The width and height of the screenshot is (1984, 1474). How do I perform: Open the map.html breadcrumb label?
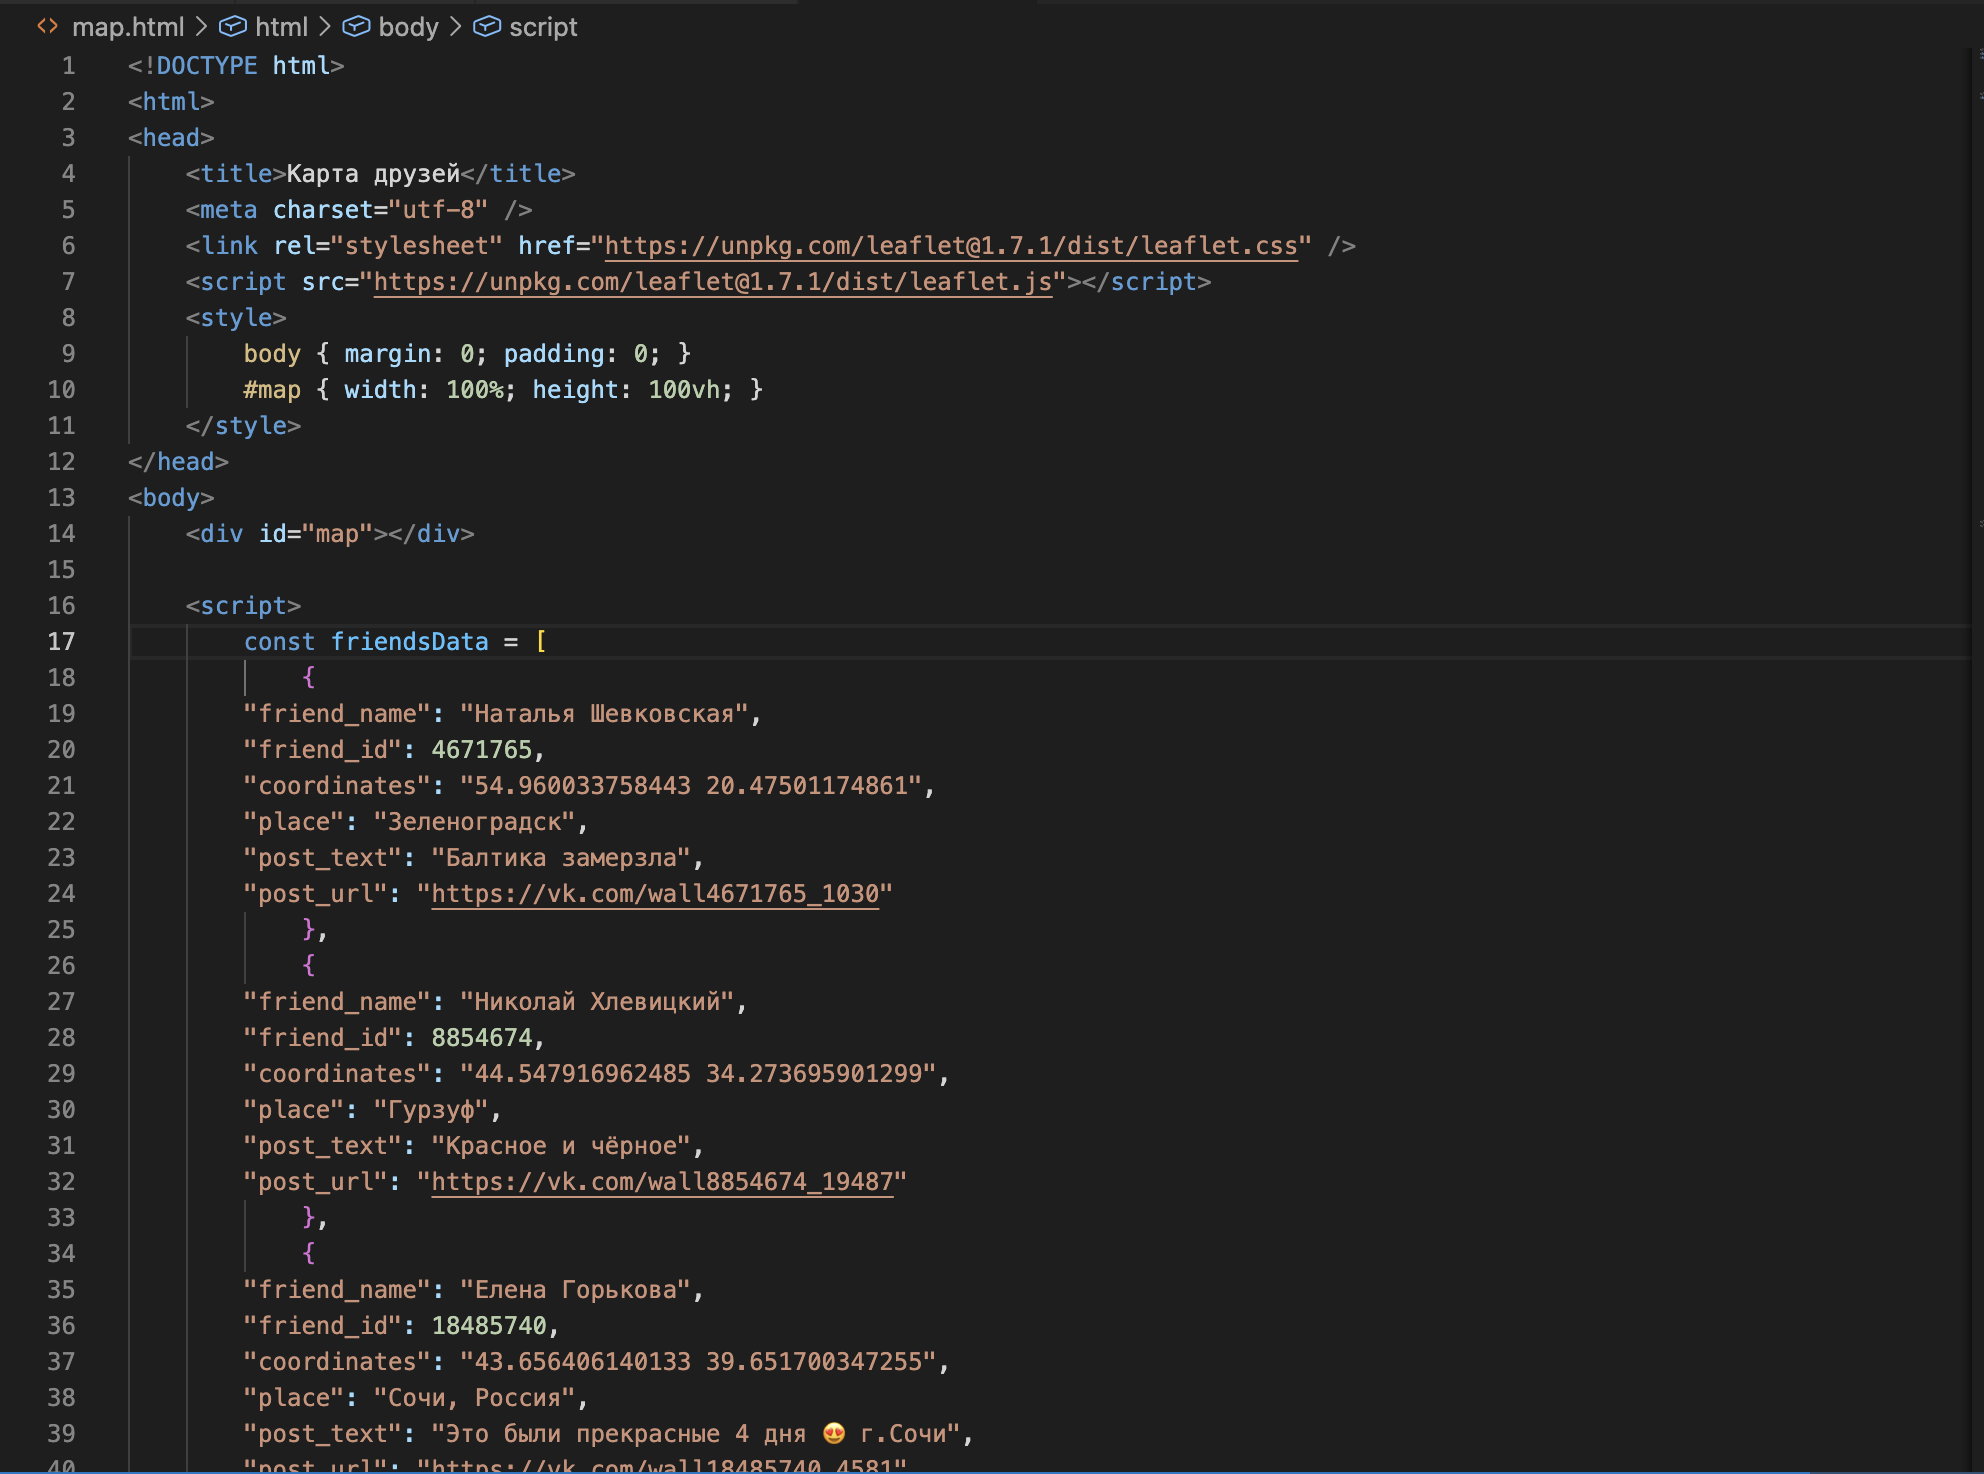tap(128, 27)
